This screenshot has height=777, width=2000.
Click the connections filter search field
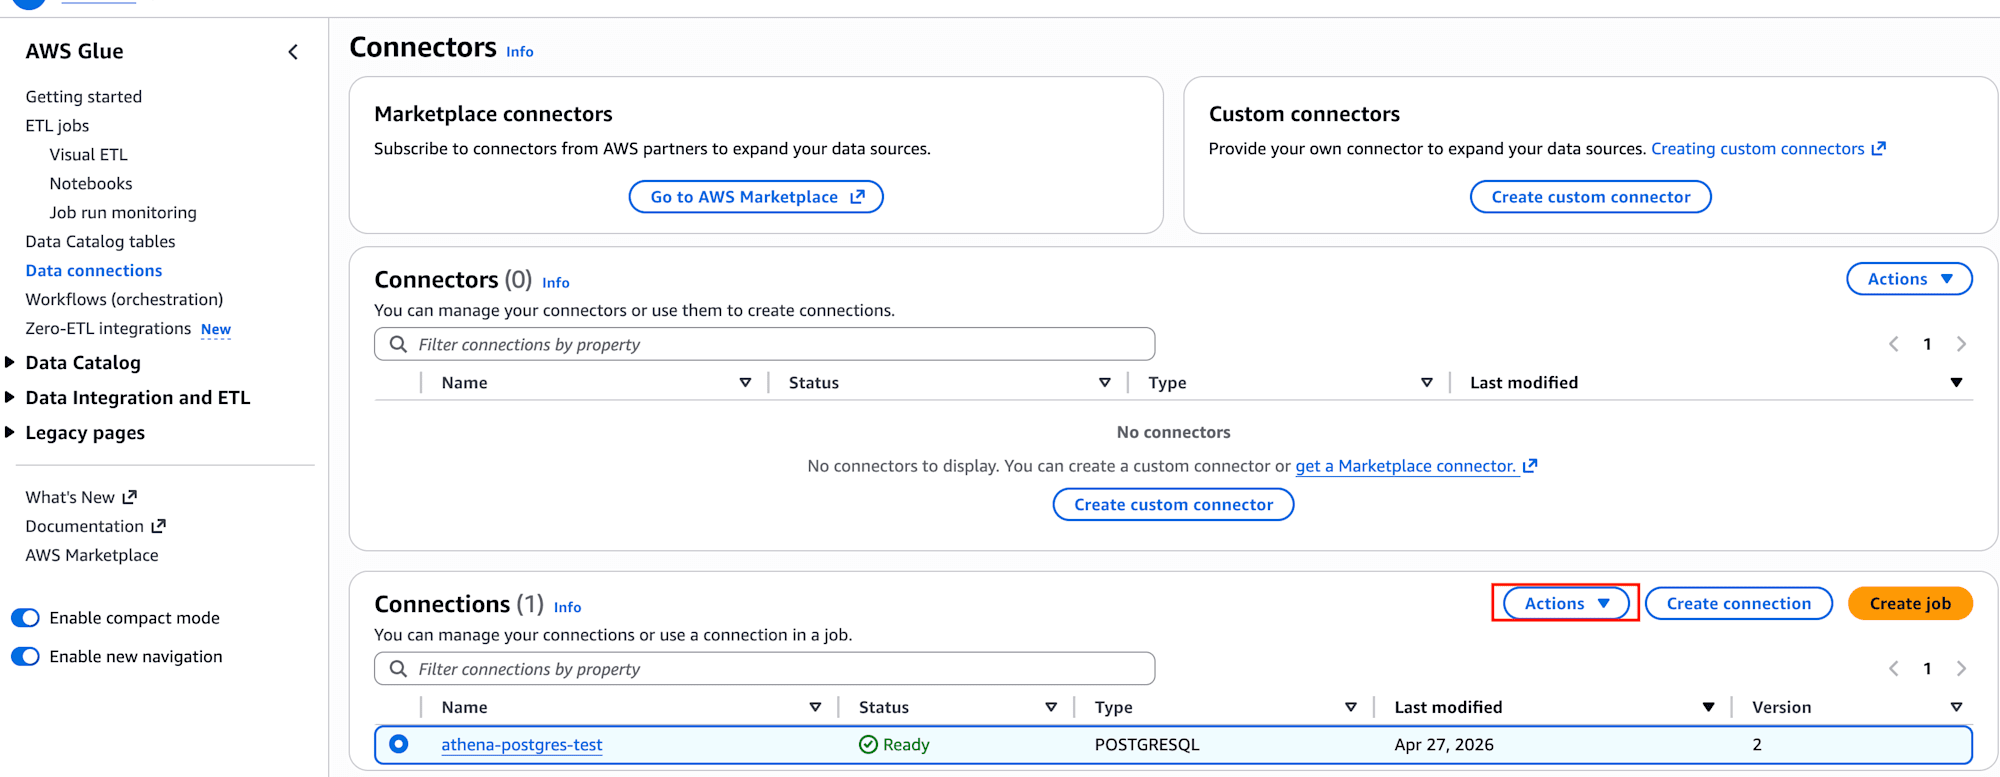[x=780, y=669]
